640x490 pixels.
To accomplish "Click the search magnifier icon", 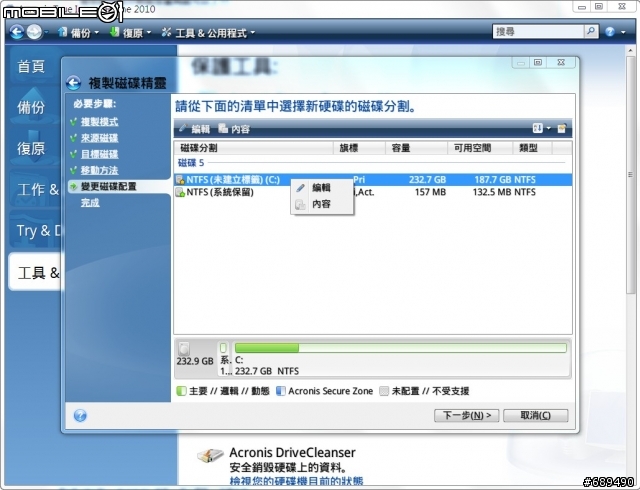I will (x=591, y=31).
